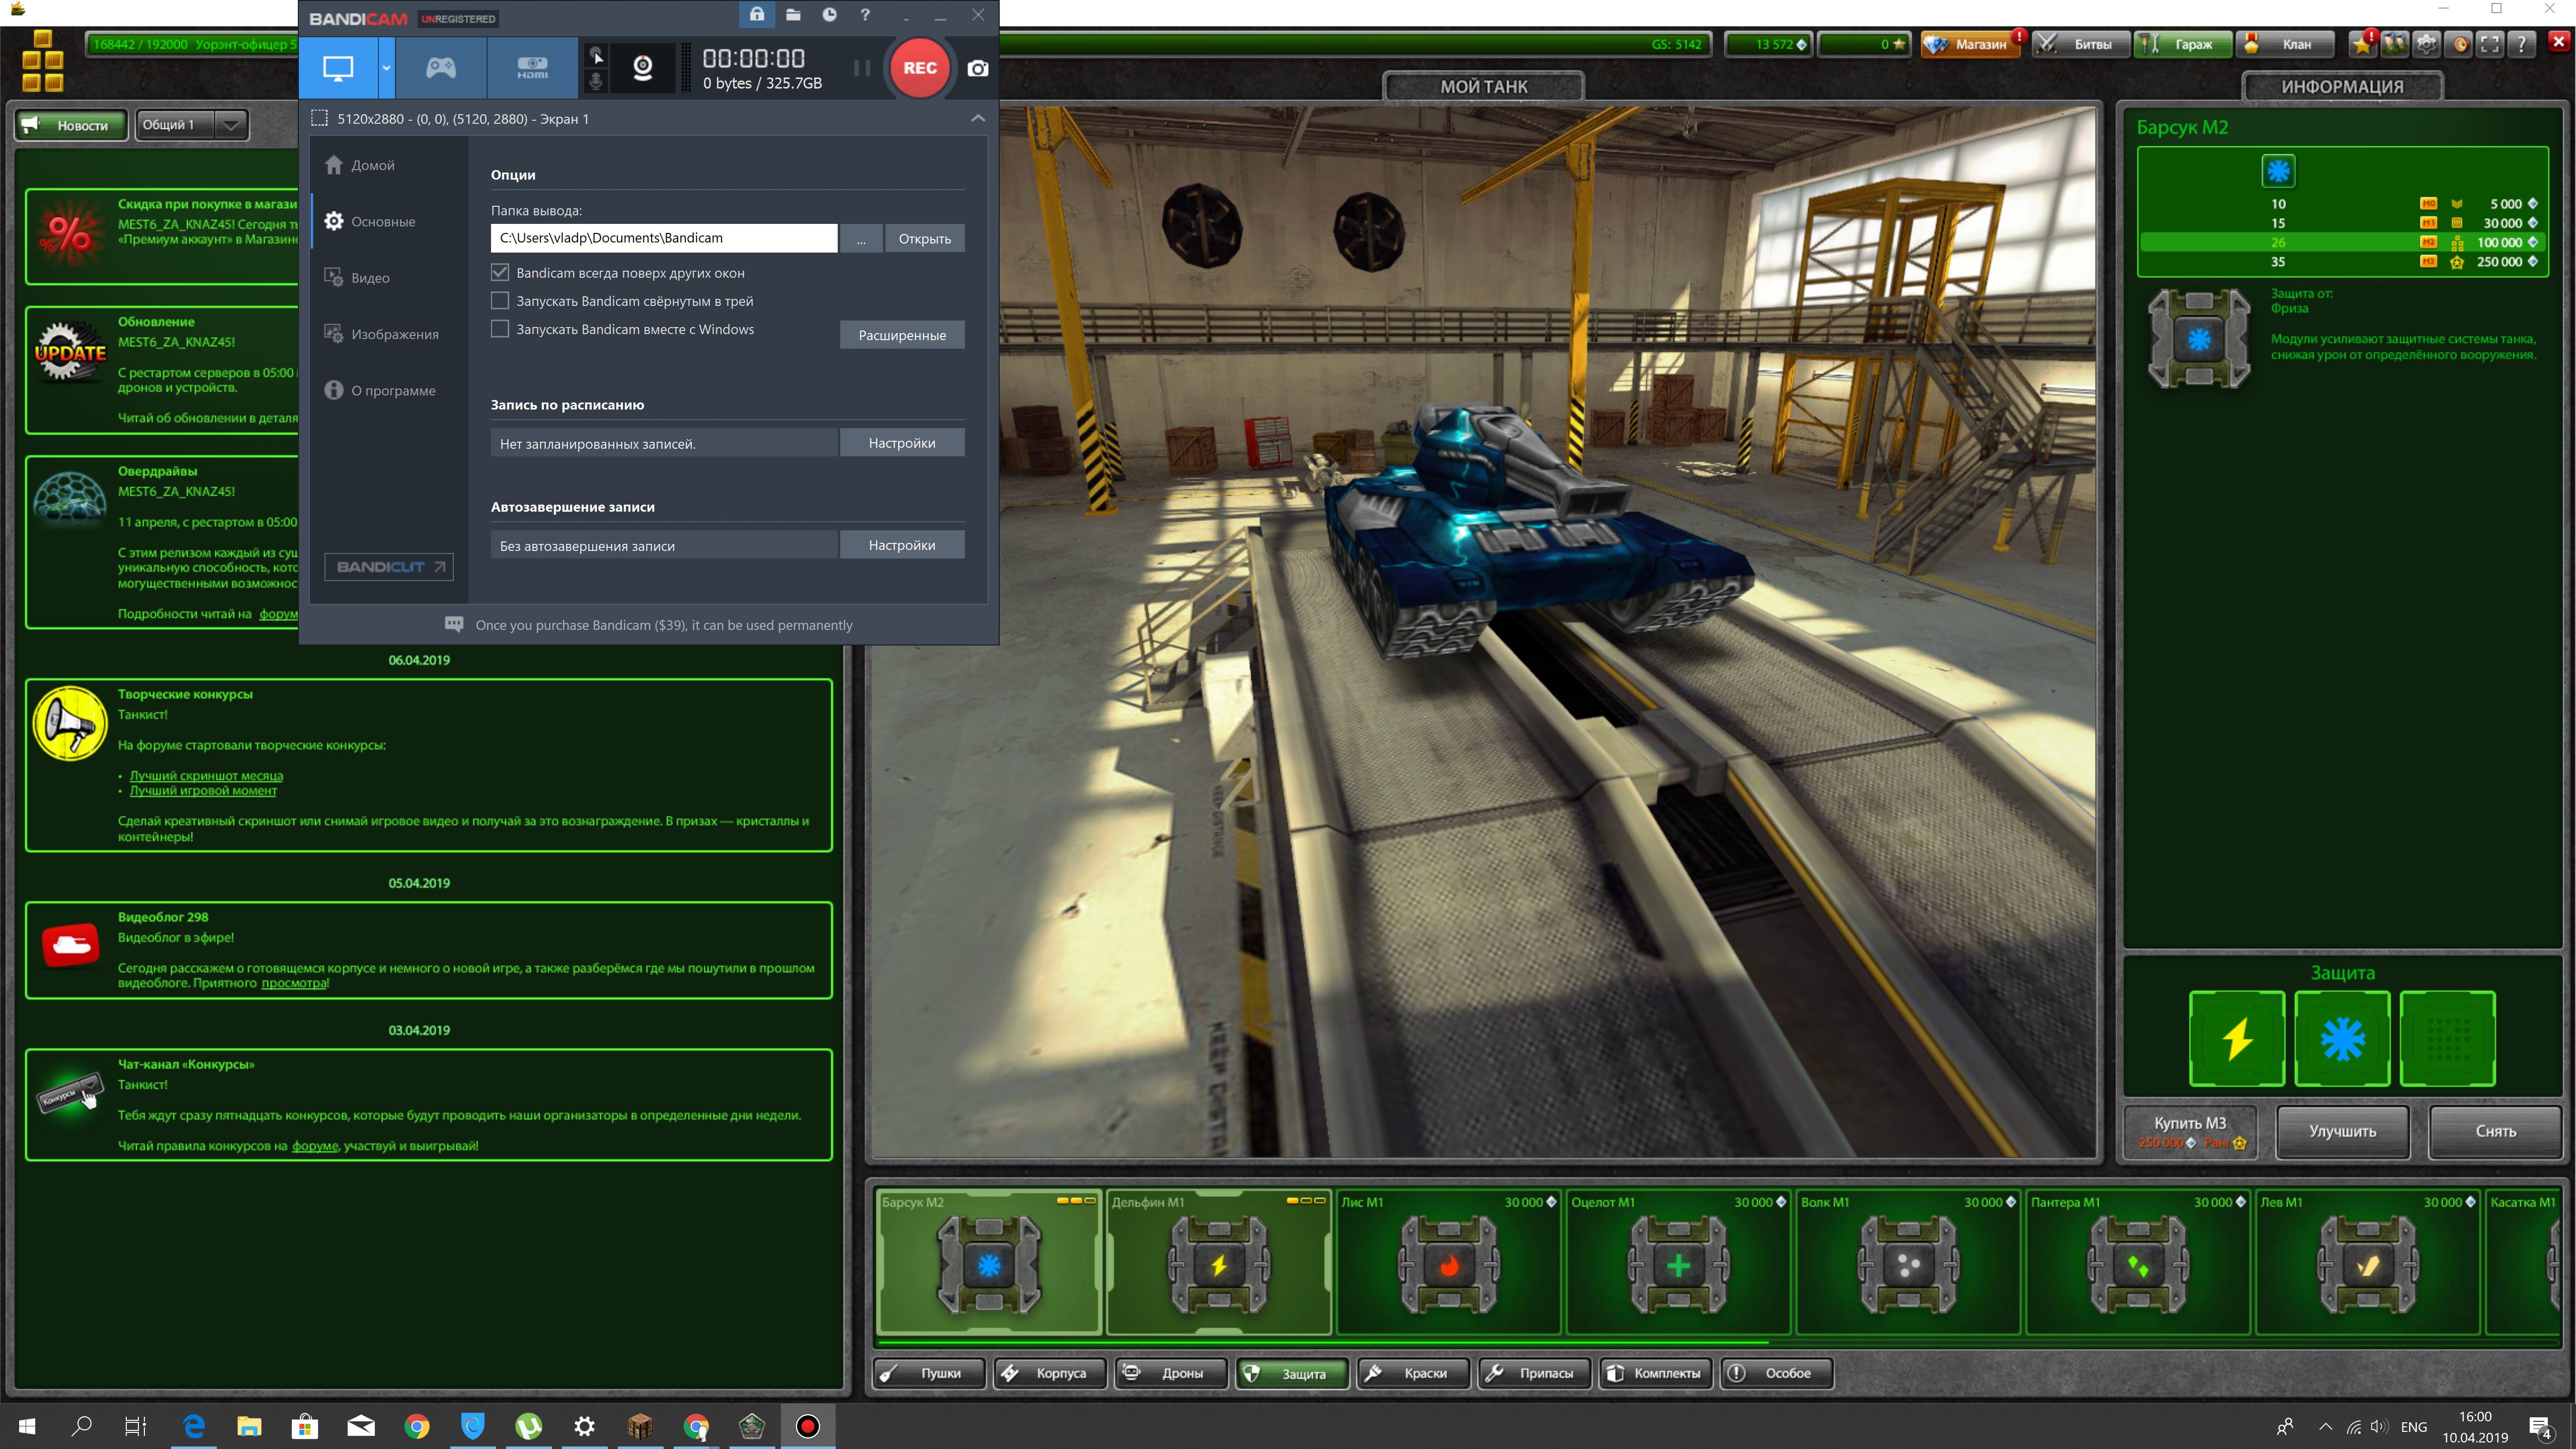Select Лис М1 module card
Image resolution: width=2576 pixels, height=1449 pixels.
coord(1449,1262)
